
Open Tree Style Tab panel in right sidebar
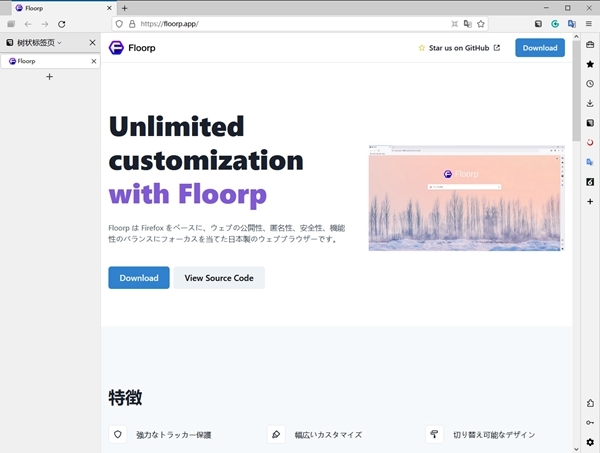[590, 123]
